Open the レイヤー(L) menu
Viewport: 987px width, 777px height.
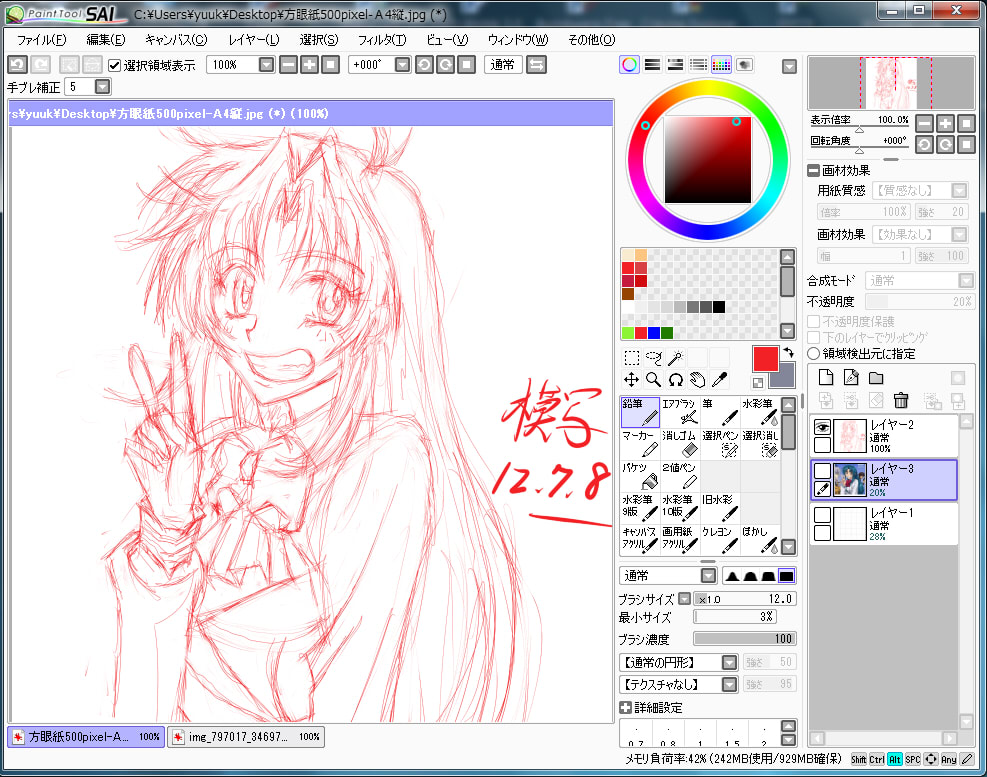(254, 40)
